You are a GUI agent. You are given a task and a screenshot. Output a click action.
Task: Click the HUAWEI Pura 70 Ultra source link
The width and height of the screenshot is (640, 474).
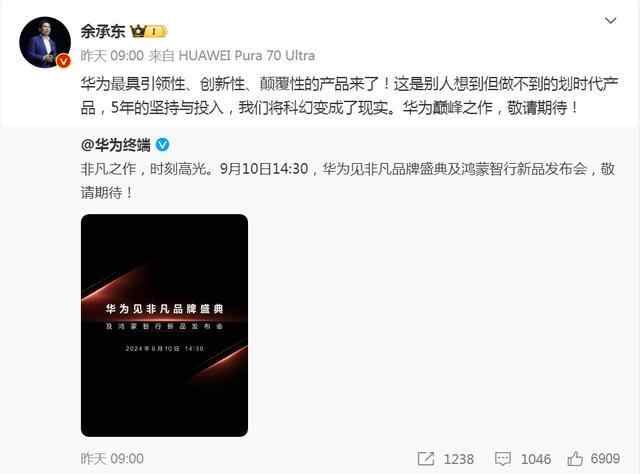(x=247, y=56)
